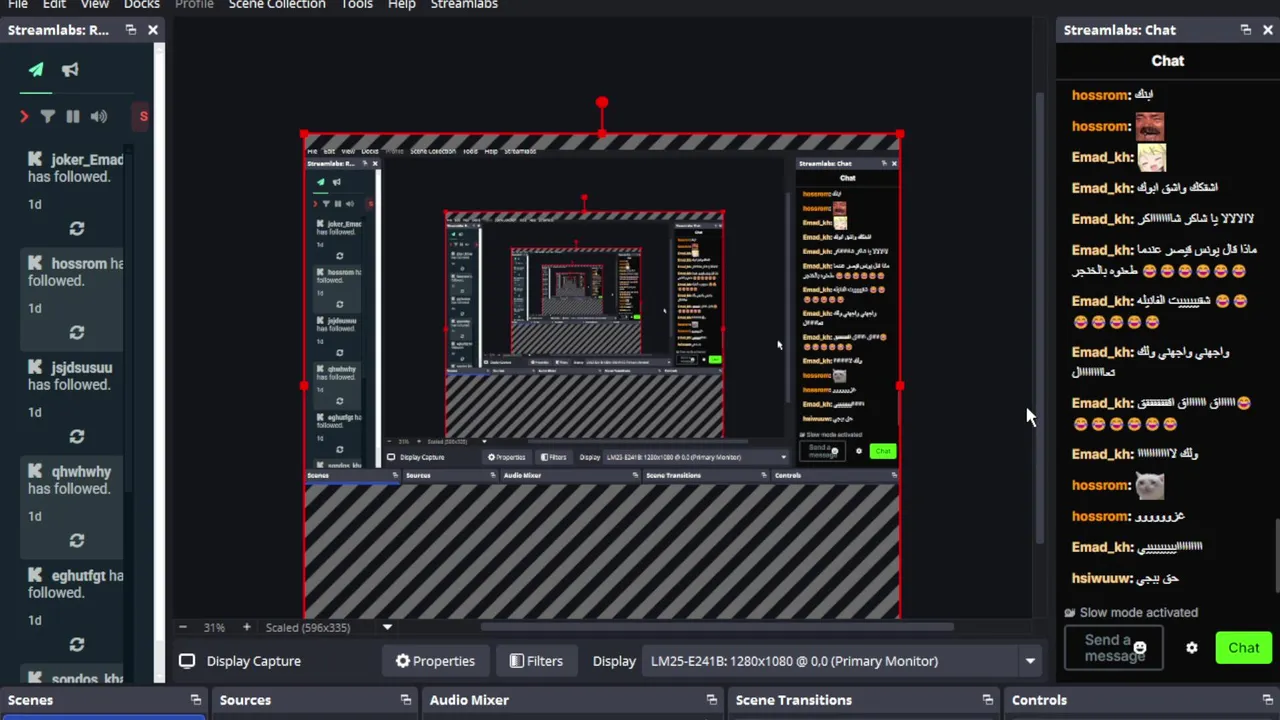The height and width of the screenshot is (720, 1280).
Task: Click the hsiwuuw username in chat
Action: point(1101,578)
